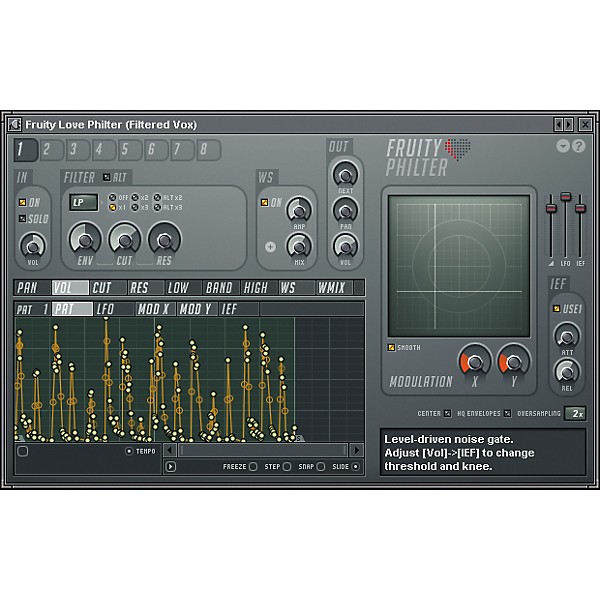Click the envelope play button
This screenshot has width=600, height=600.
[170, 466]
